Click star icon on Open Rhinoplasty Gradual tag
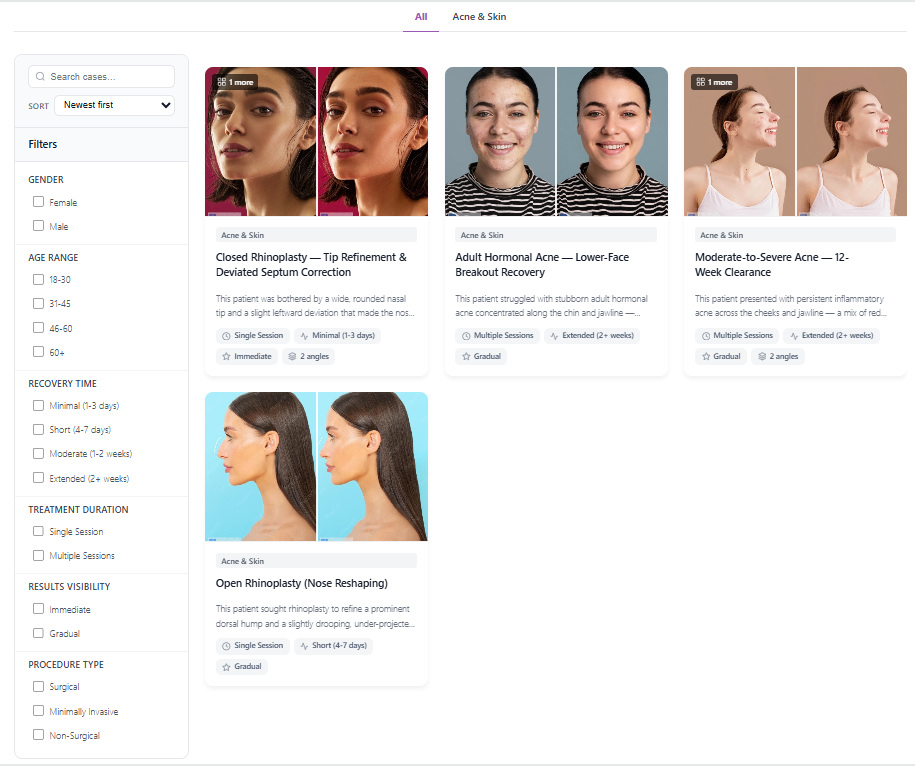Viewport: 915px width, 766px height. coord(226,667)
